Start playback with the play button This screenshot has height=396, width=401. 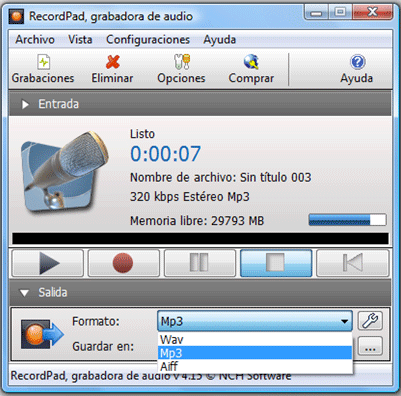pos(48,263)
